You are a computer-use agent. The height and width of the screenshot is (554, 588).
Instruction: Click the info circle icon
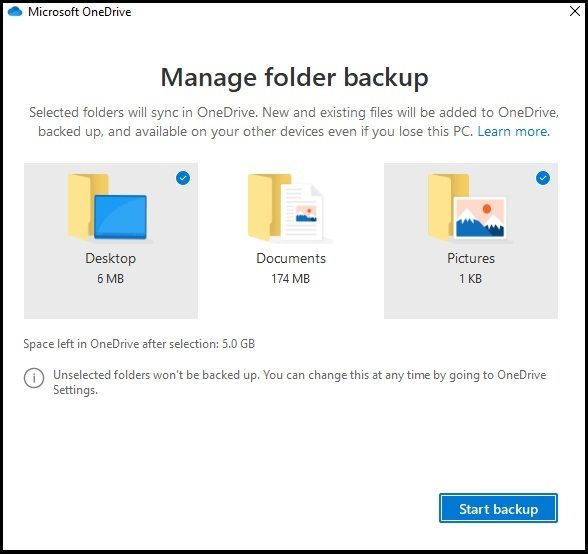[x=34, y=378]
